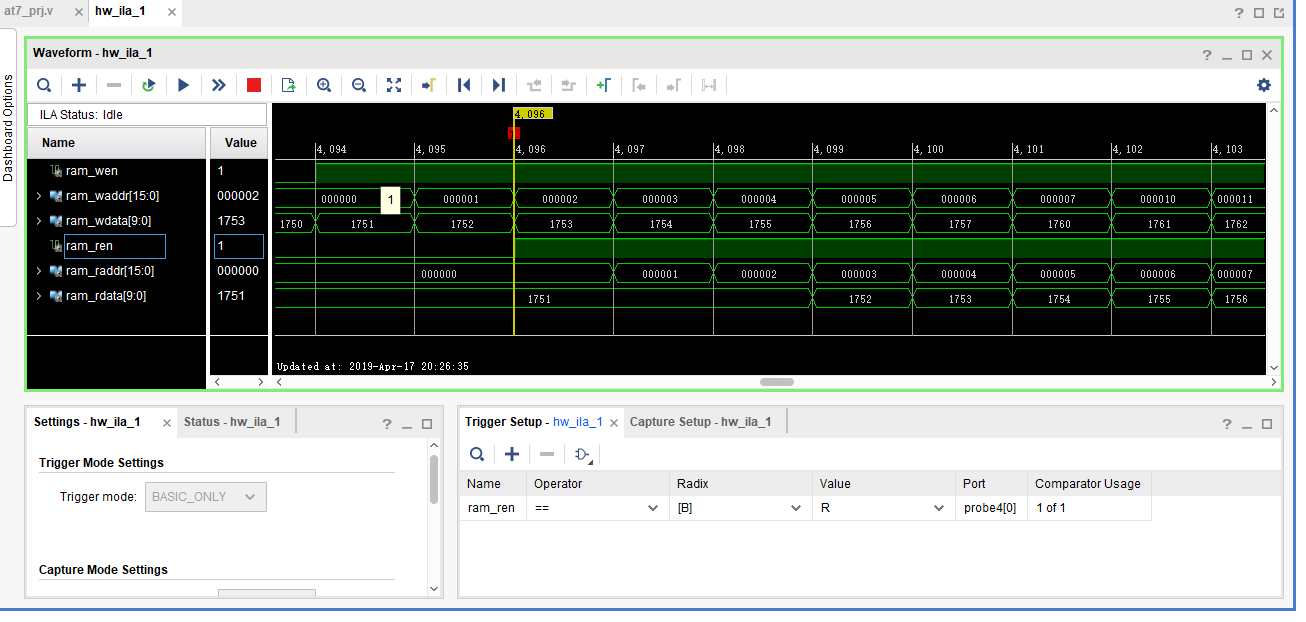Click Run Trigger Immediate double-arrow icon

pyautogui.click(x=219, y=85)
